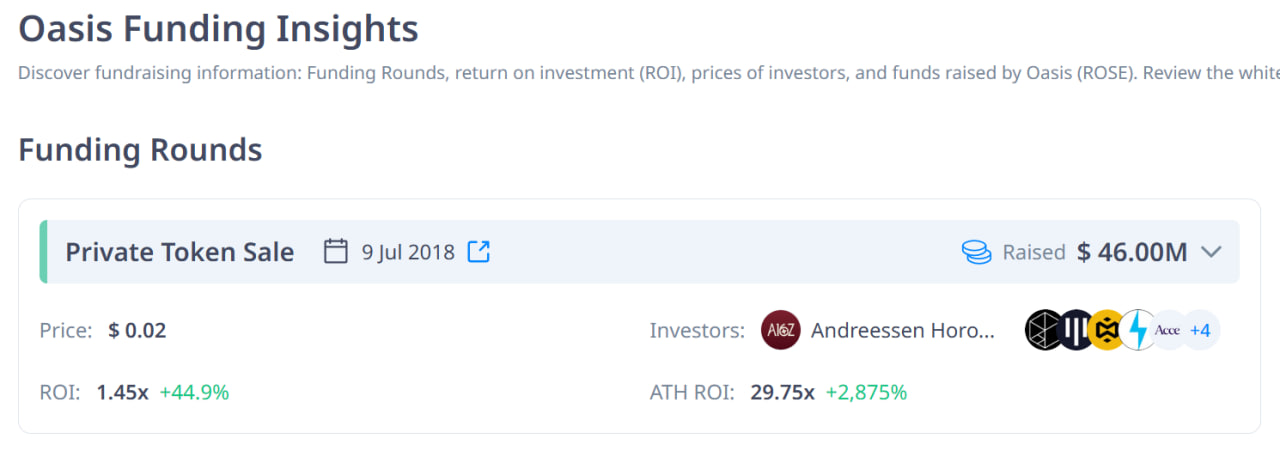Open the external link icon beside the date
Screen dimensions: 1280x451
(479, 251)
